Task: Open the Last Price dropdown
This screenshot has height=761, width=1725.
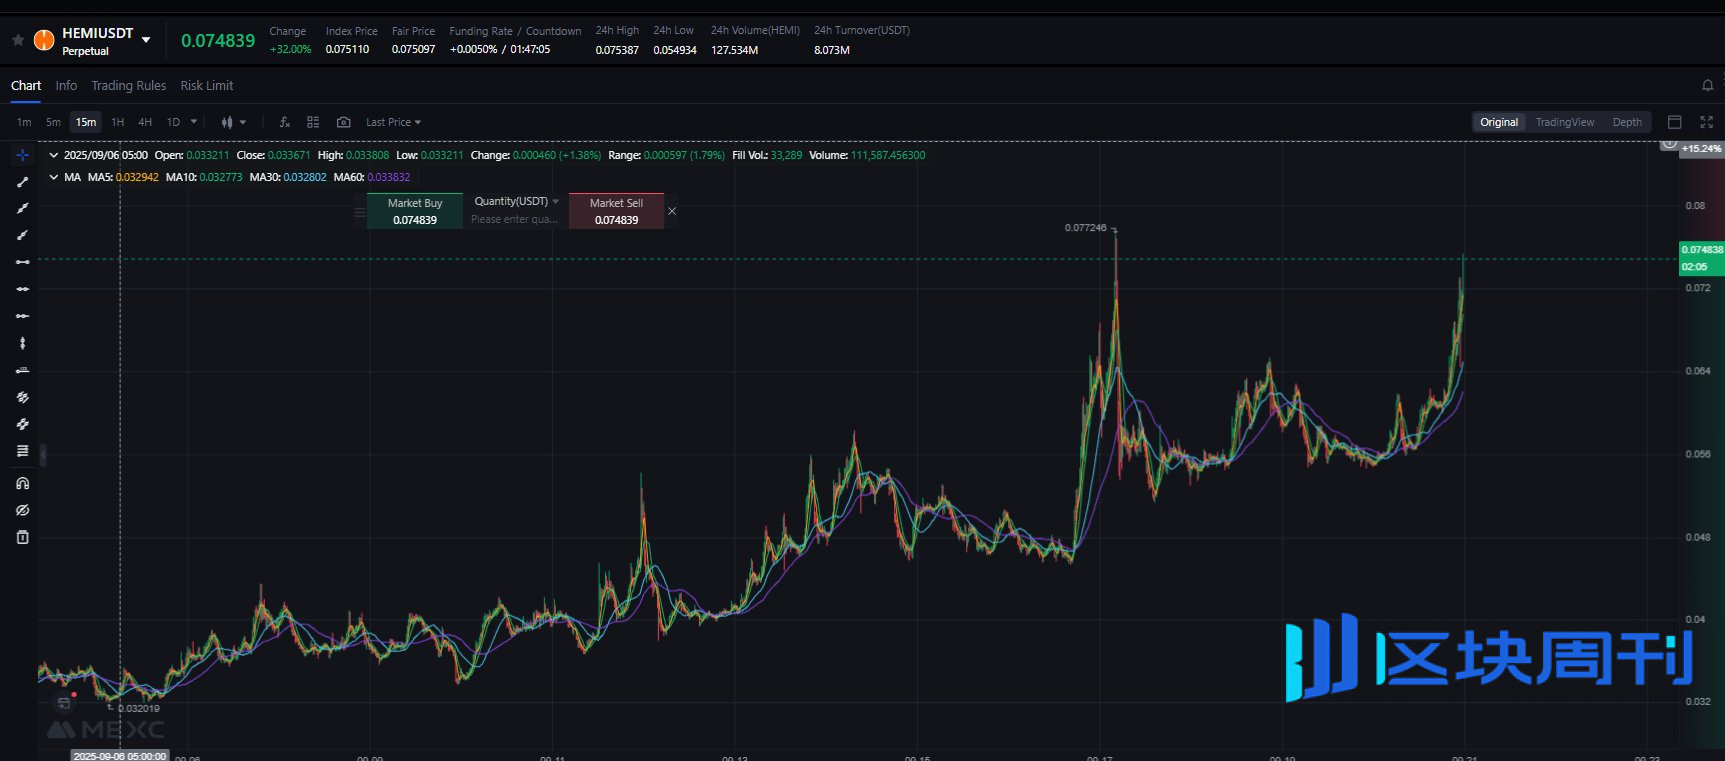Action: coord(393,122)
